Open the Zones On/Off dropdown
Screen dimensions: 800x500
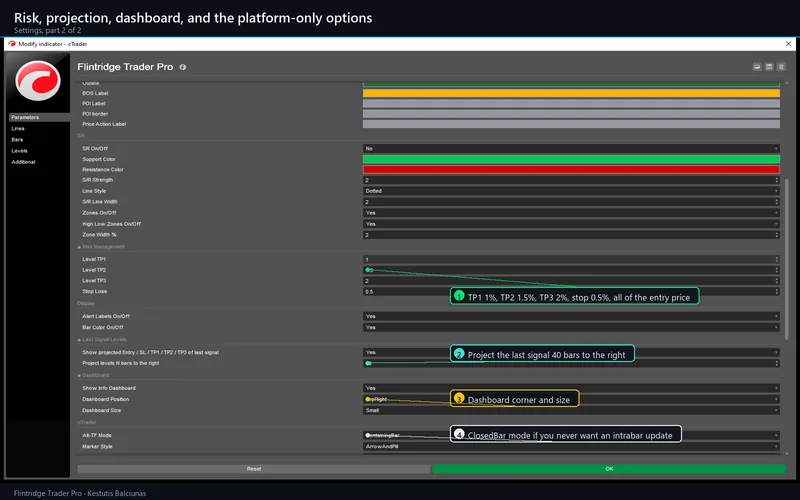tap(571, 213)
